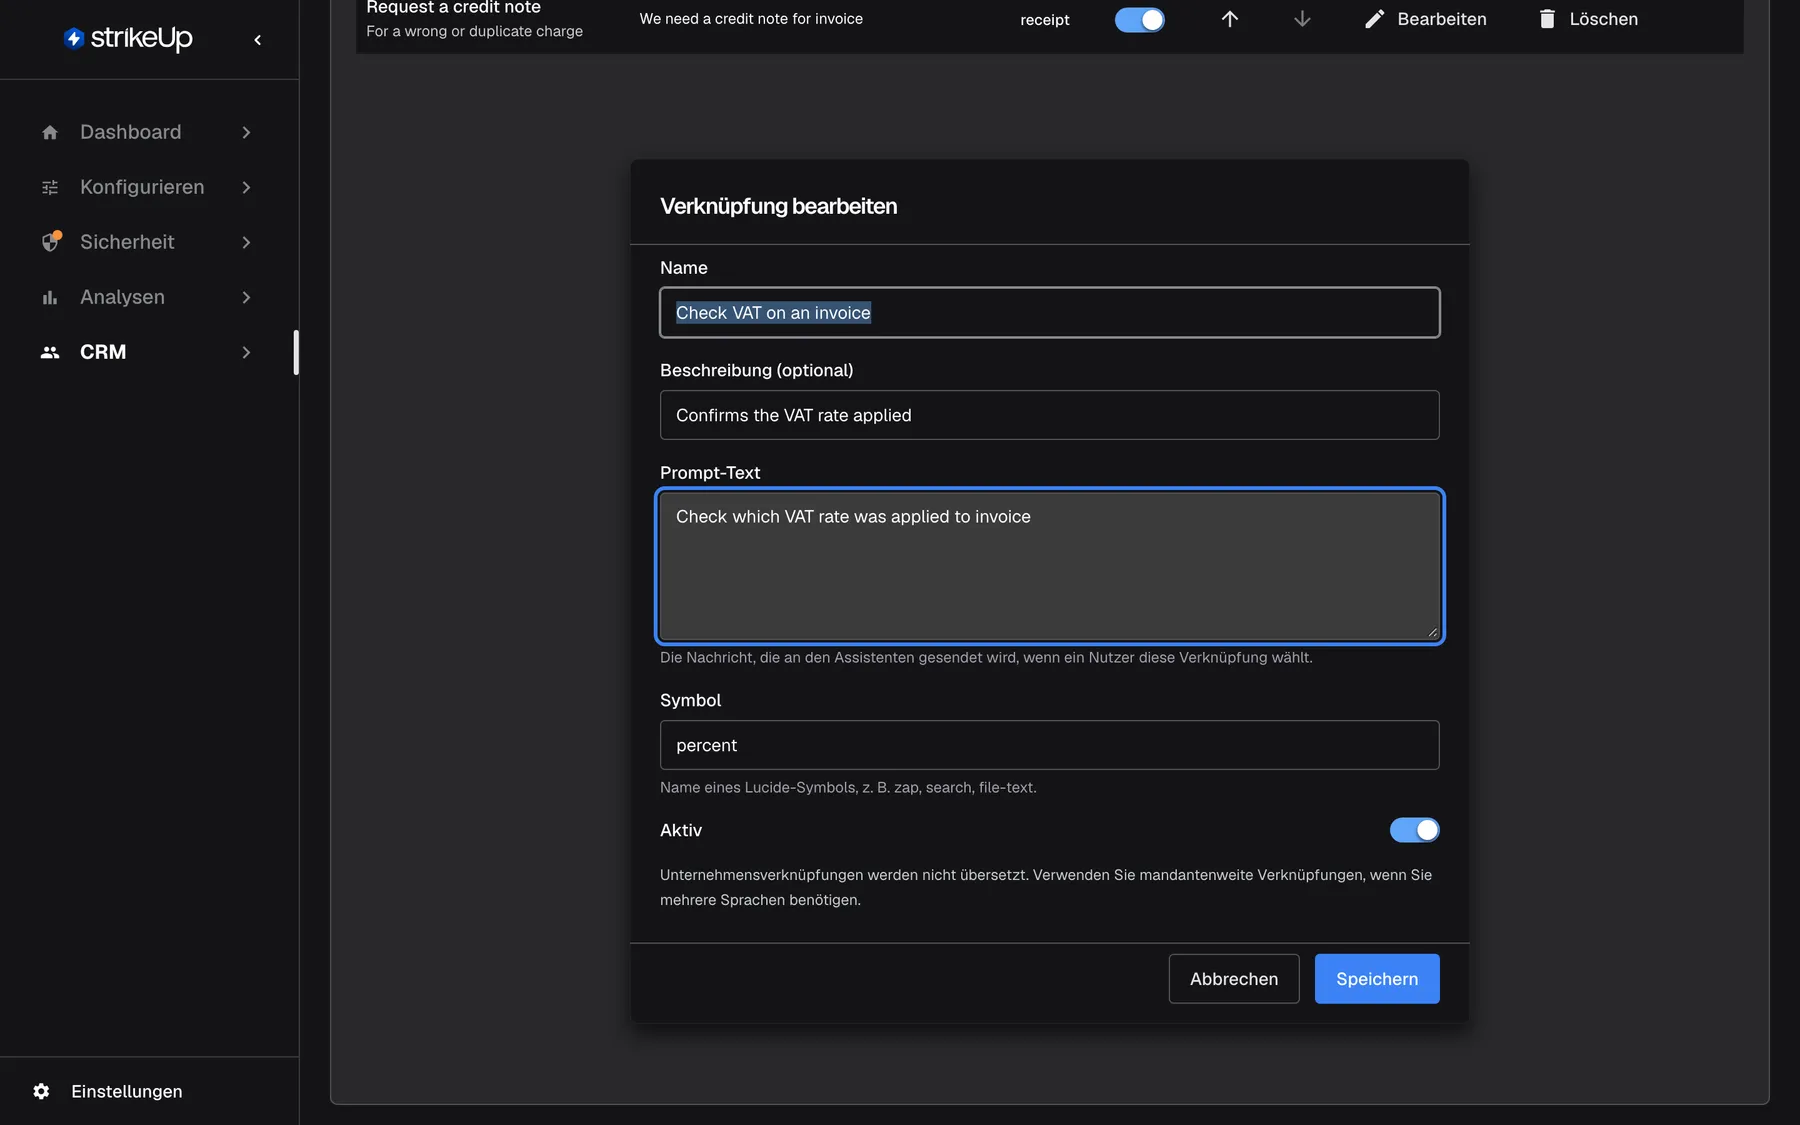The height and width of the screenshot is (1125, 1800).
Task: Click the Einstellungen gear icon
Action: (41, 1091)
